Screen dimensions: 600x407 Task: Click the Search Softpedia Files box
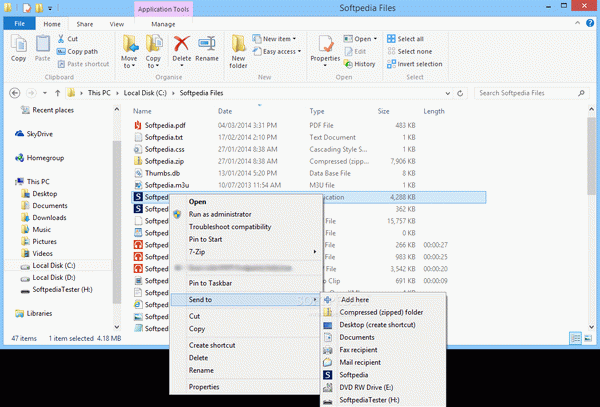(x=531, y=93)
